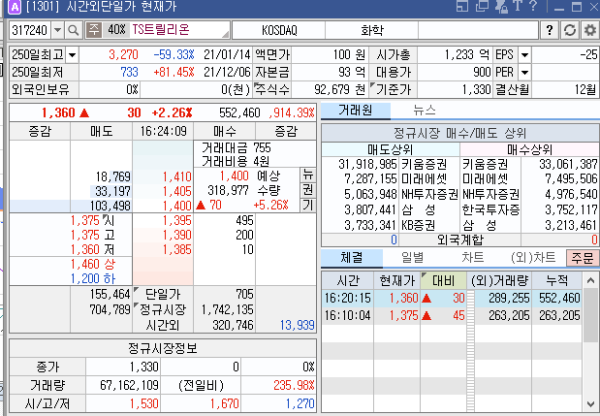The image size is (600, 416).
Task: Click the 한국투자증 buyer entry
Action: tap(491, 209)
